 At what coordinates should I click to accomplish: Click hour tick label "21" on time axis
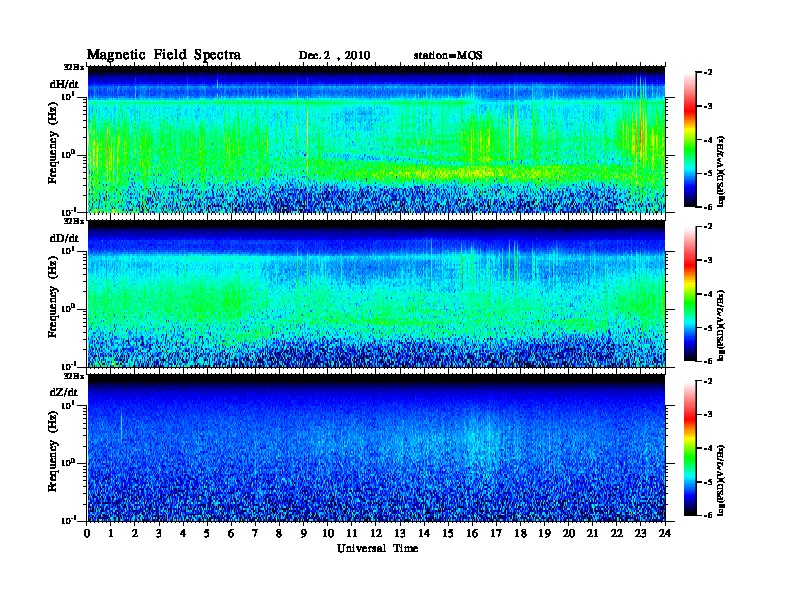click(592, 534)
